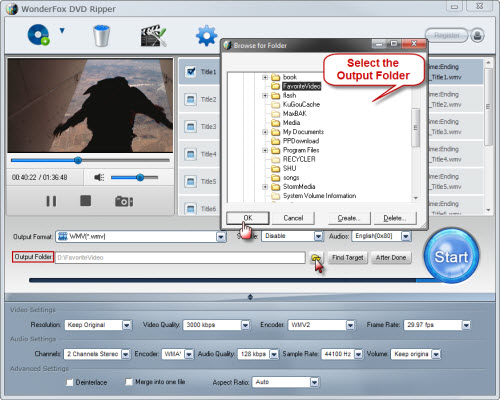Image resolution: width=500 pixels, height=400 pixels.
Task: Collapse the settings panel divider arrow
Action: tap(250, 297)
